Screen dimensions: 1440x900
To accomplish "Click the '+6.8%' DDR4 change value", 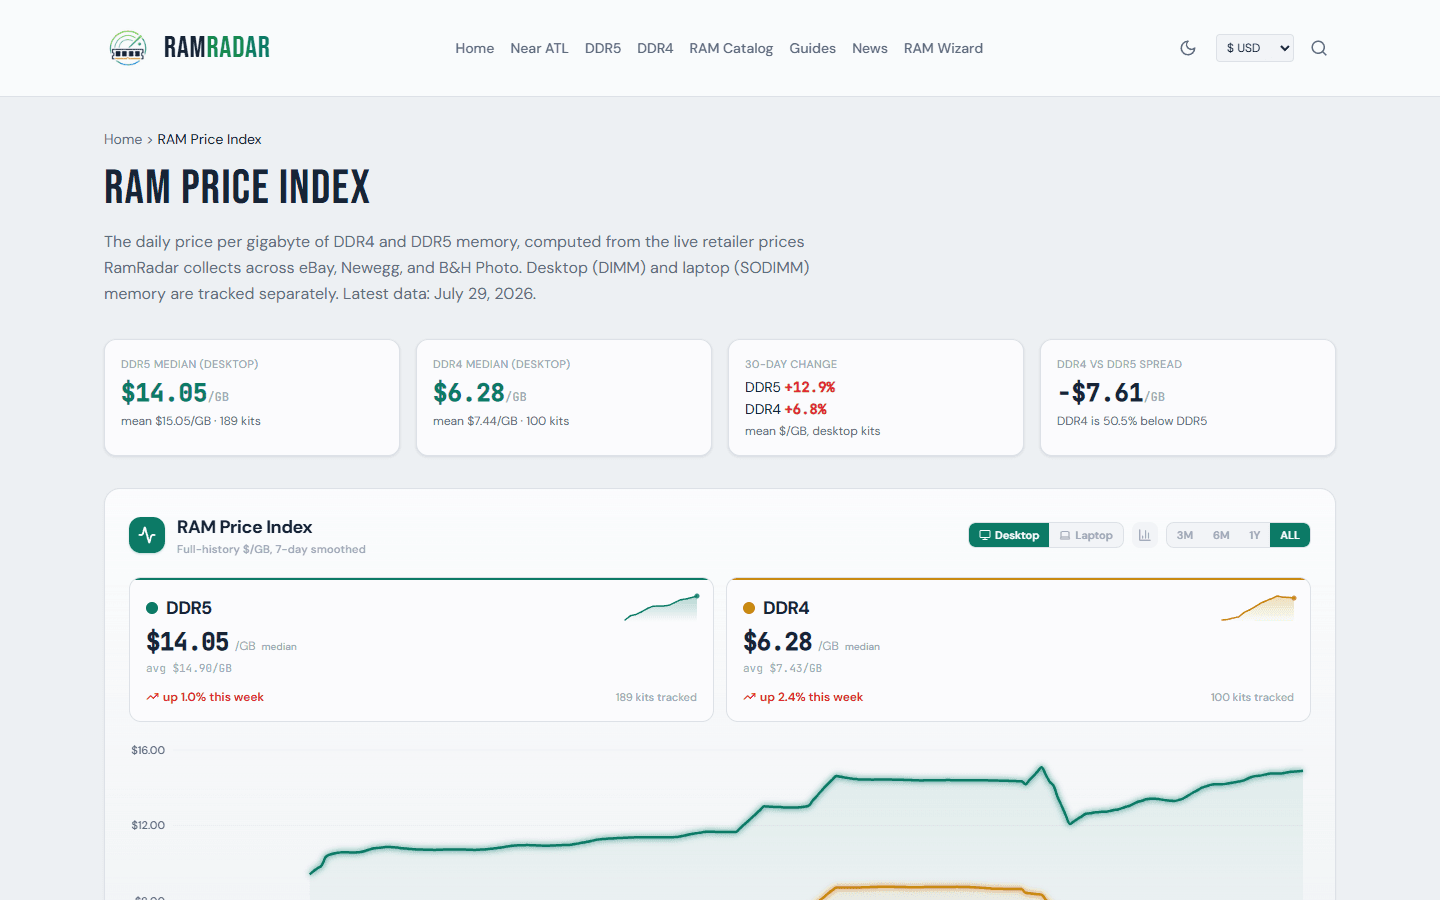I will tap(806, 409).
